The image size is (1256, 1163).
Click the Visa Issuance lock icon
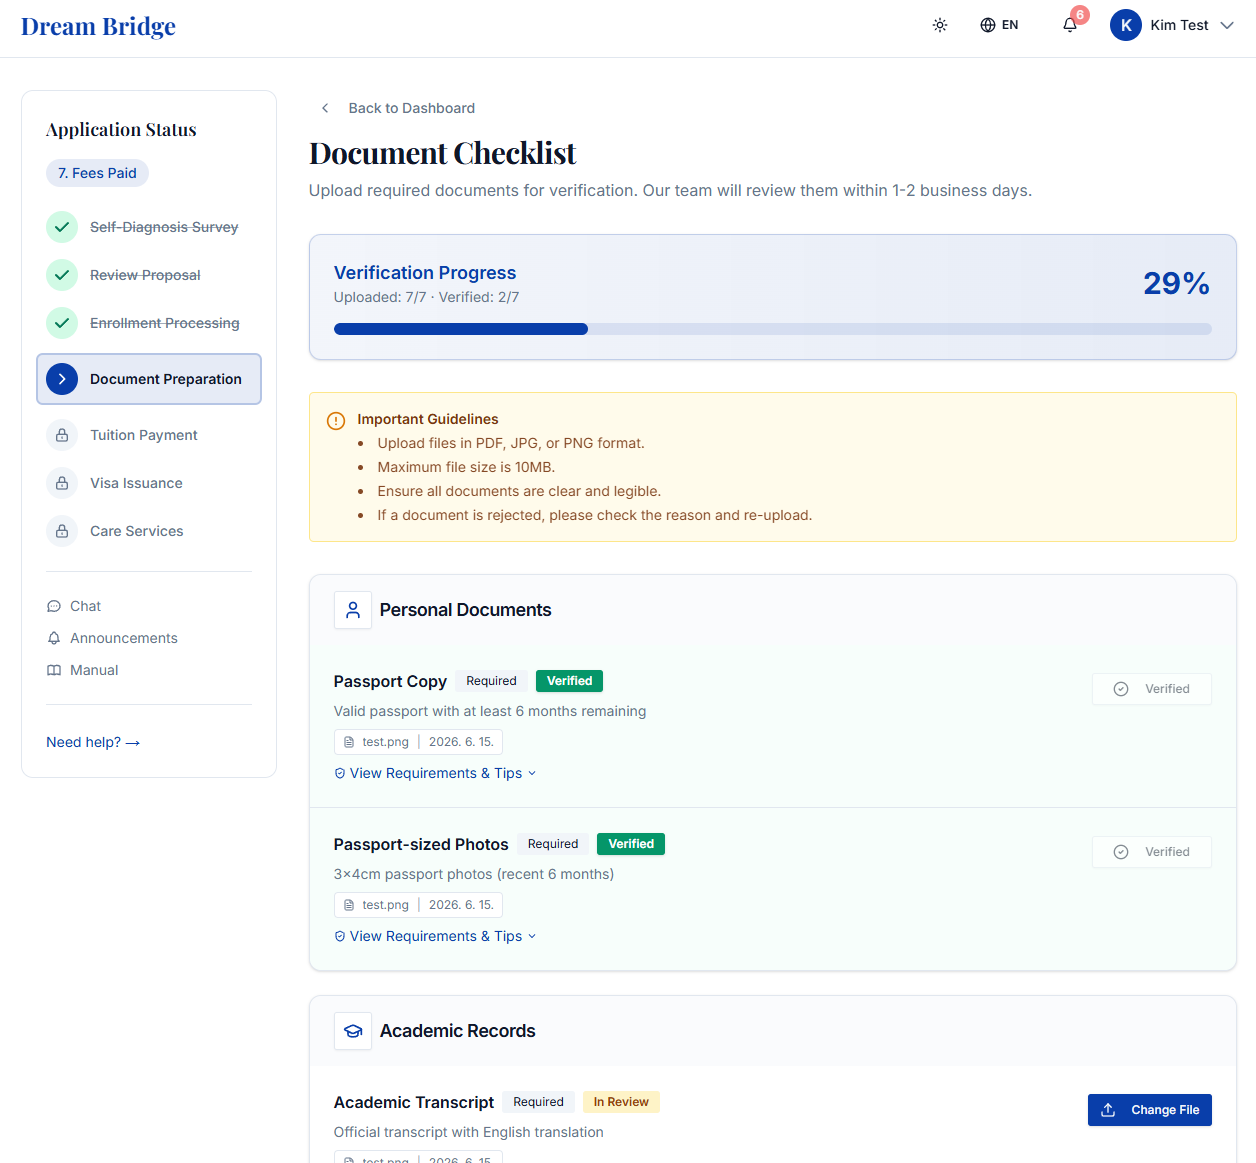click(x=62, y=483)
